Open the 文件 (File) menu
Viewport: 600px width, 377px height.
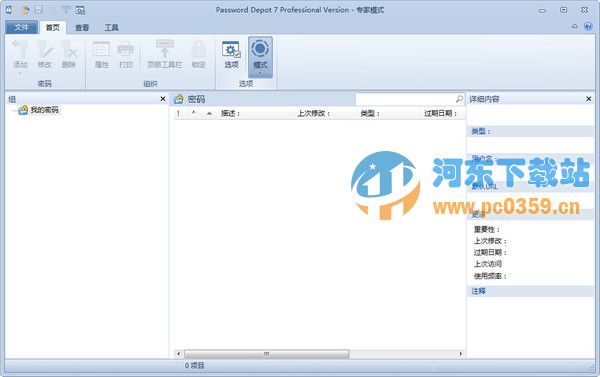[x=21, y=27]
